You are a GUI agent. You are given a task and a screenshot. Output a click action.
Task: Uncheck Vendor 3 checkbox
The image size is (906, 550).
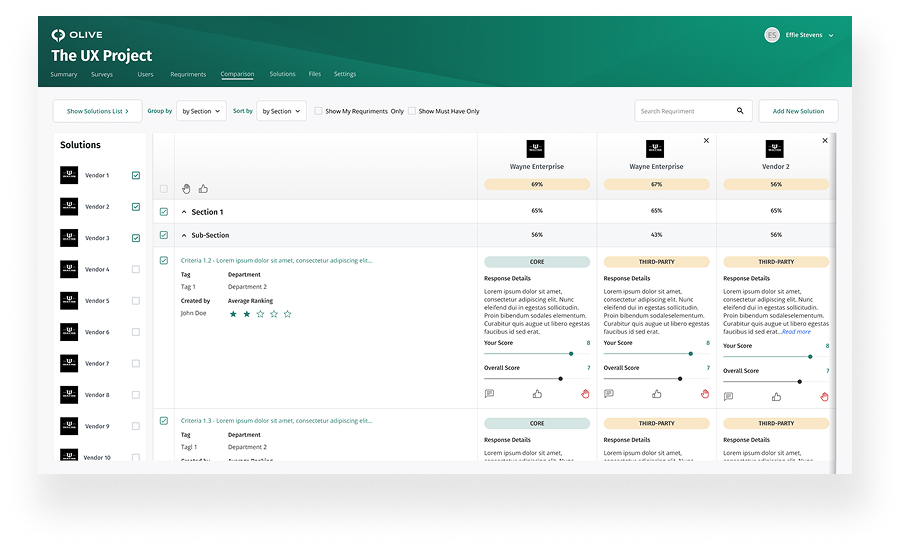click(136, 238)
